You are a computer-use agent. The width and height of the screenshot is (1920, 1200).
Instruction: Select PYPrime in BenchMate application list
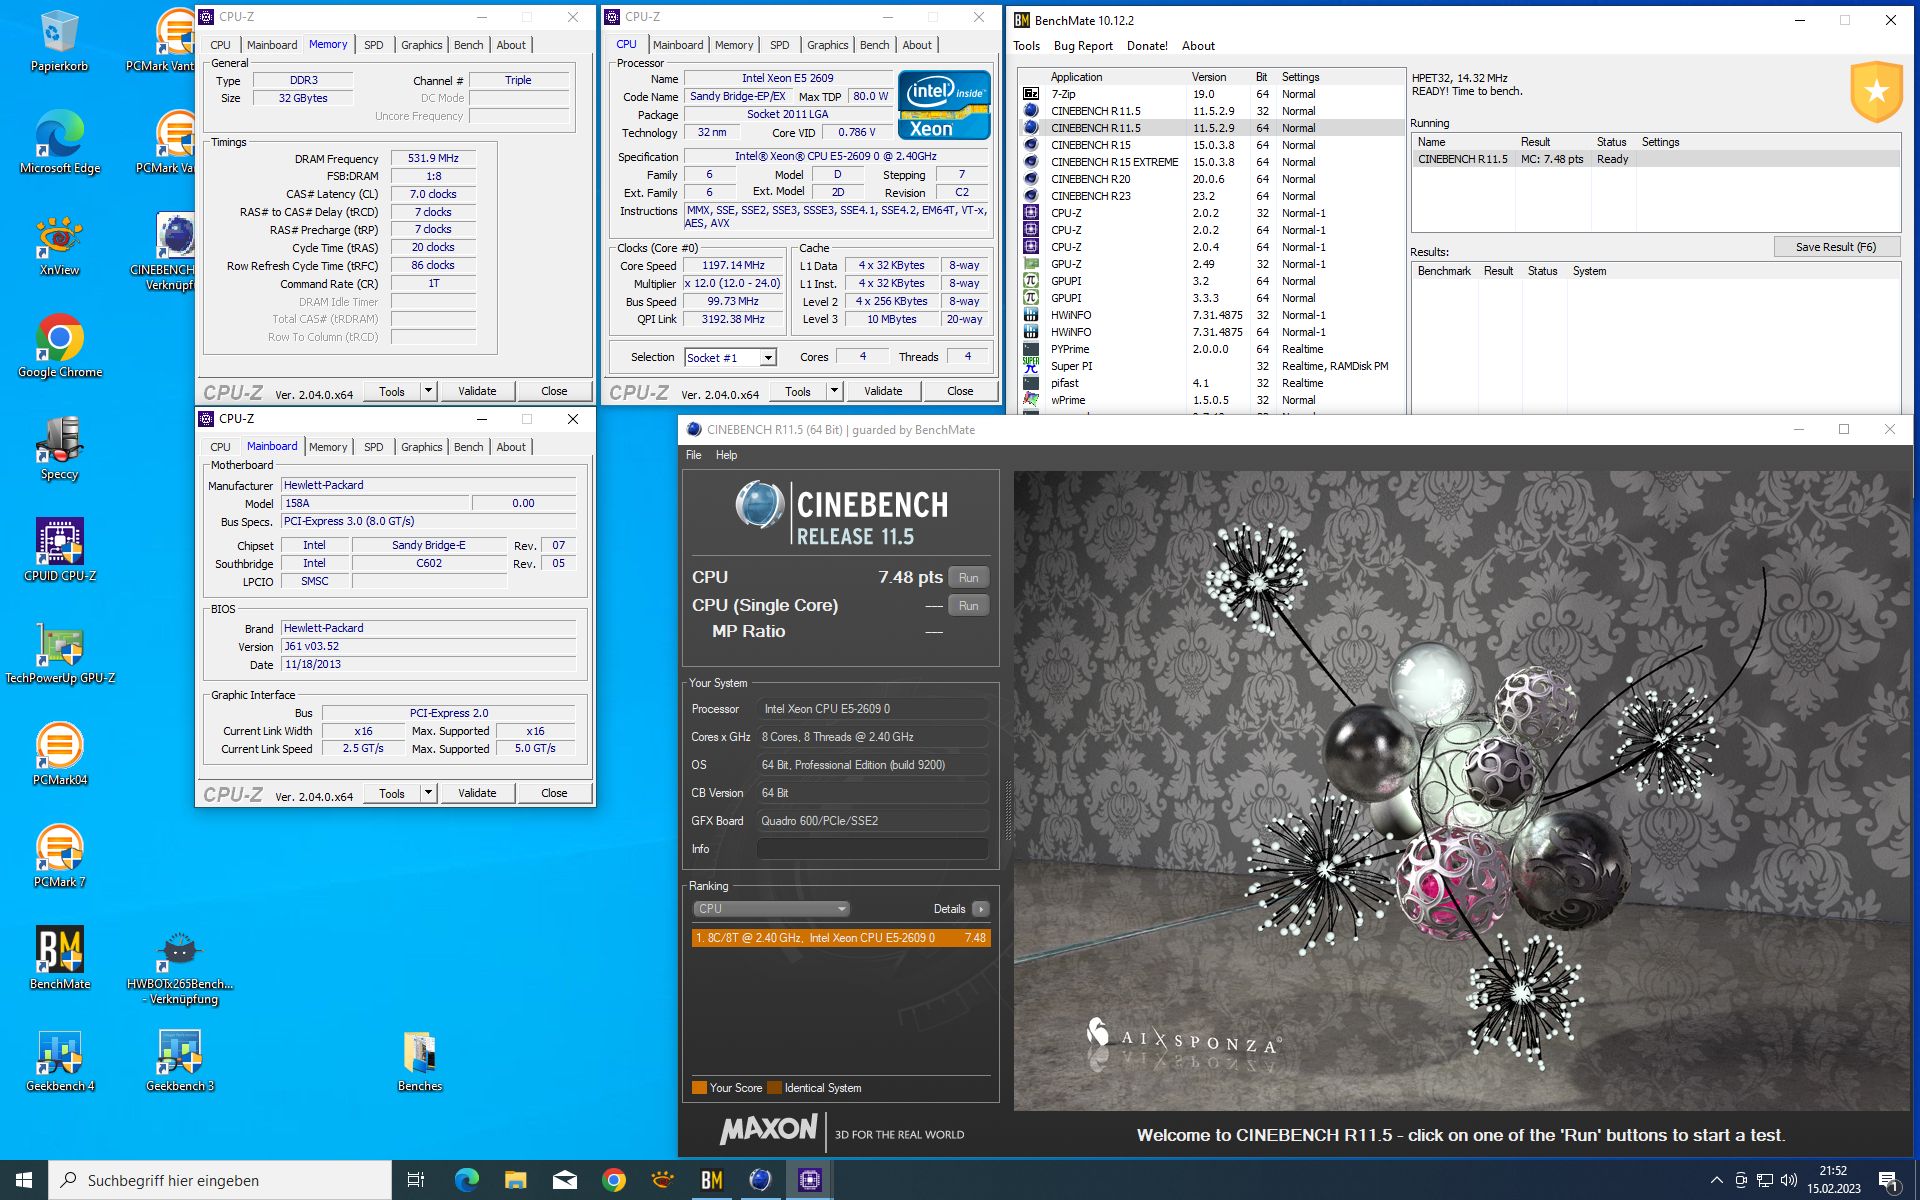pyautogui.click(x=1212, y=349)
